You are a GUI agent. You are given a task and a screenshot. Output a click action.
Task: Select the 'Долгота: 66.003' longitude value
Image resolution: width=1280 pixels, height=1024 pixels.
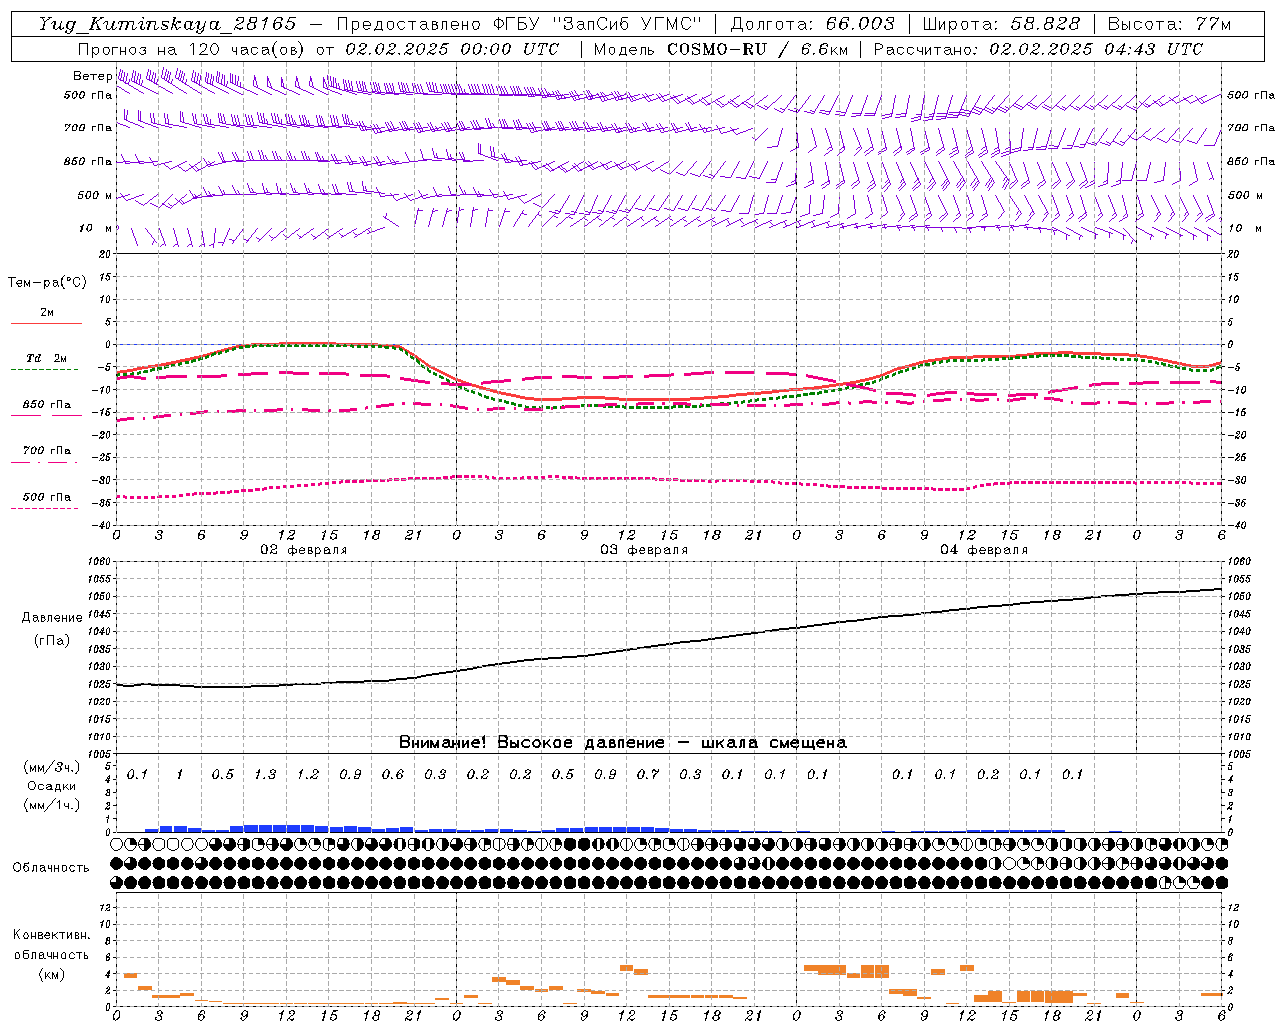(x=813, y=24)
